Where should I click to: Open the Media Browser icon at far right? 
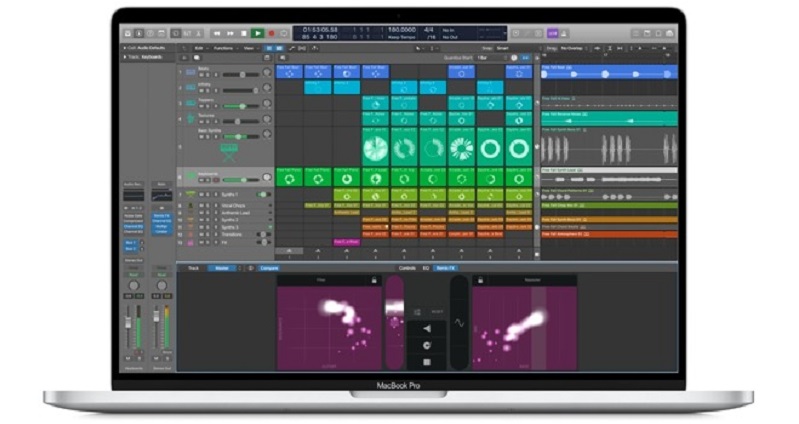click(x=670, y=34)
